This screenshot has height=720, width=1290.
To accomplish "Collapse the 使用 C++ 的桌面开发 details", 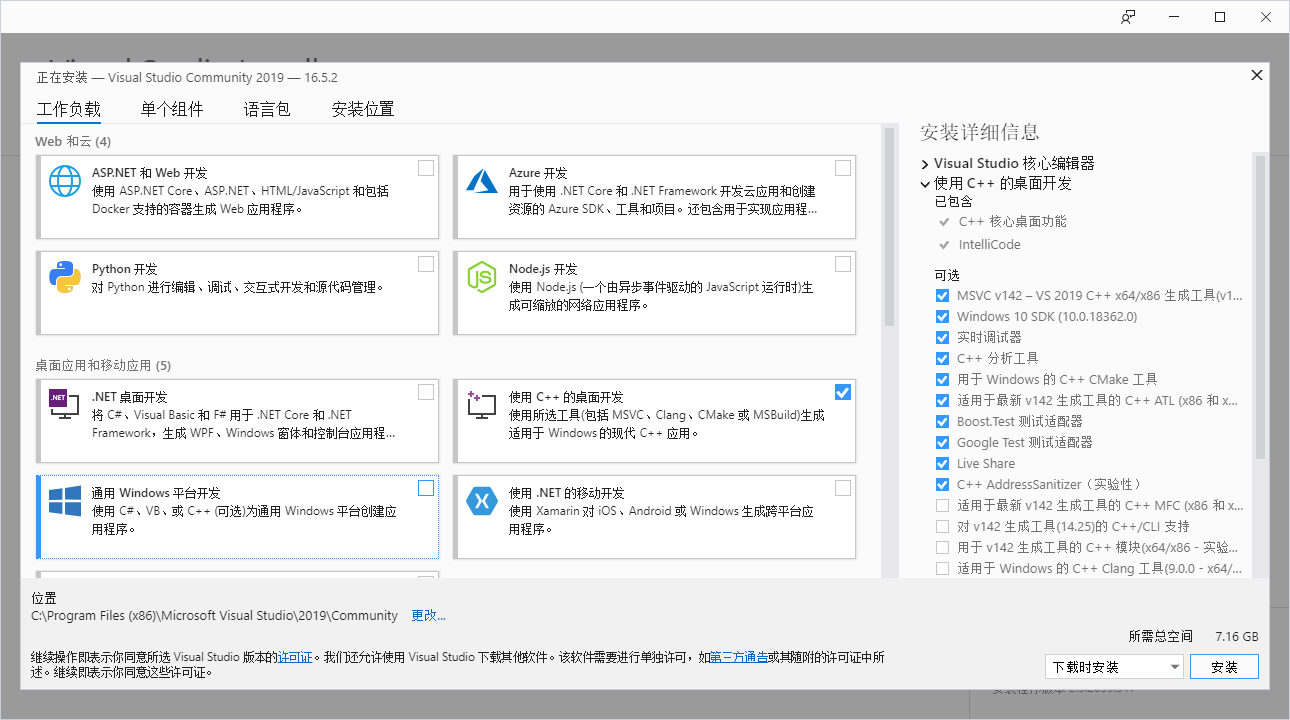I will pos(925,184).
